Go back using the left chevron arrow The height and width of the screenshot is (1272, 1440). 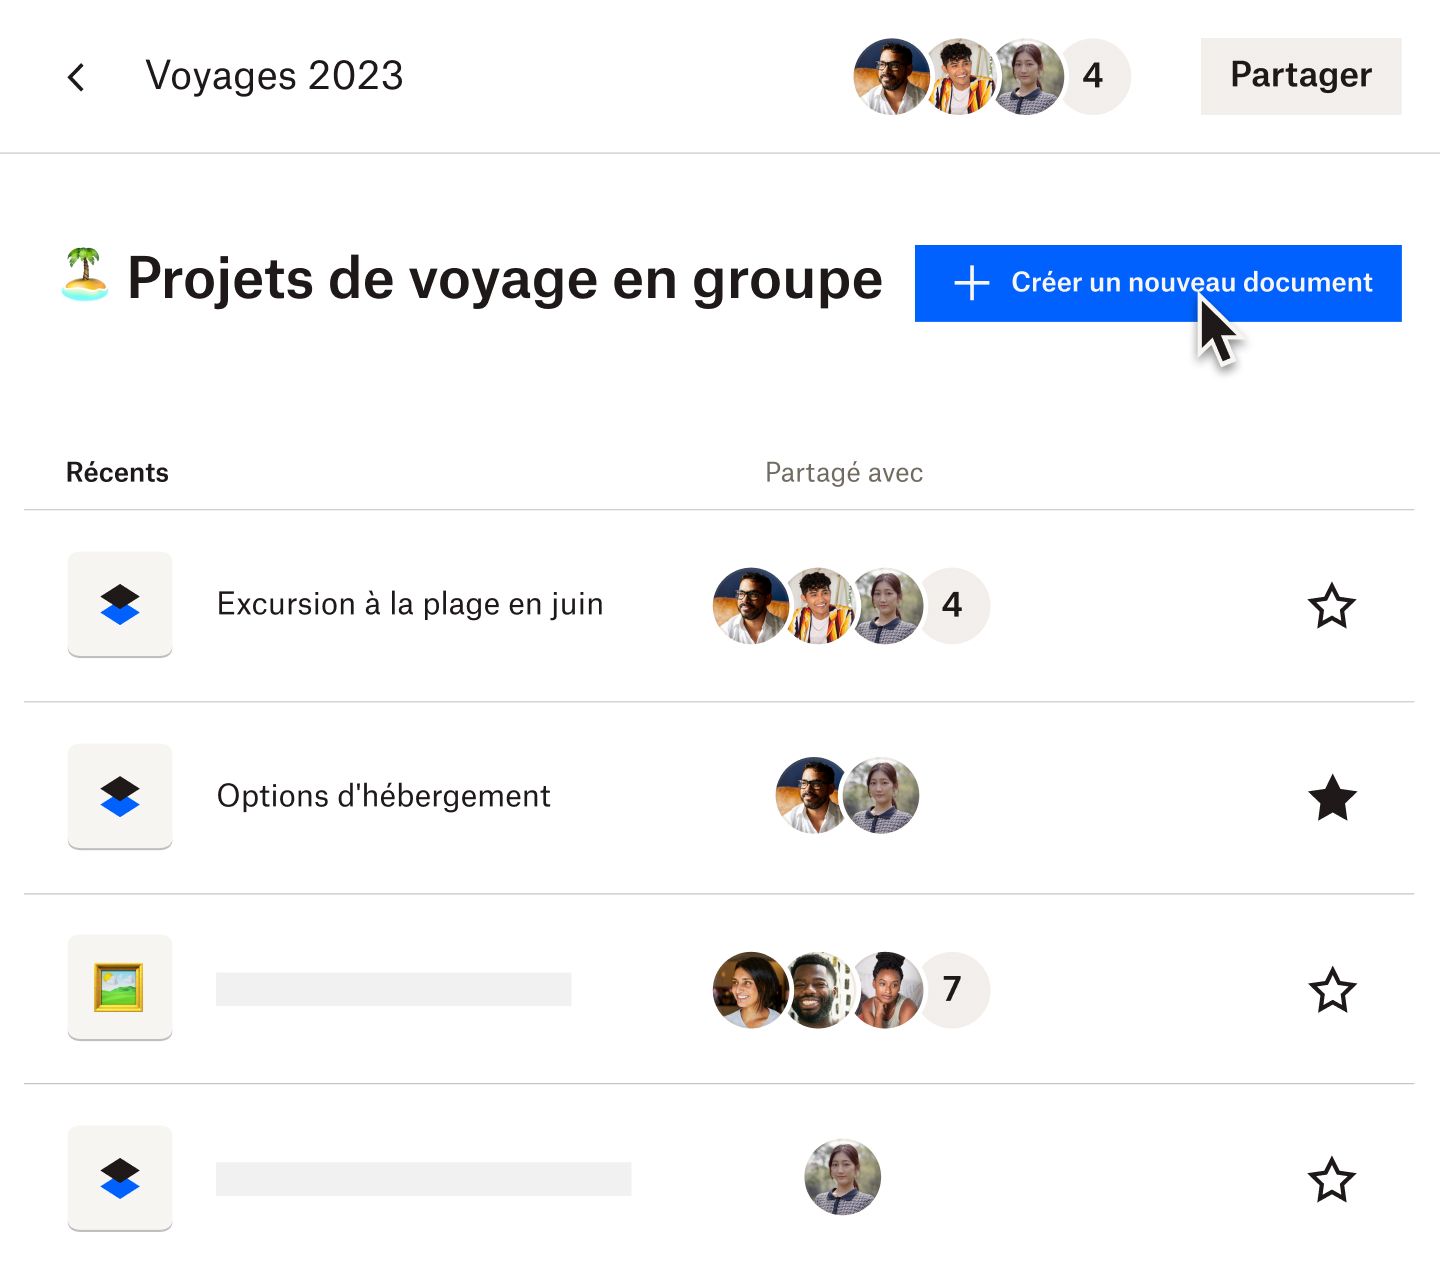pos(76,77)
